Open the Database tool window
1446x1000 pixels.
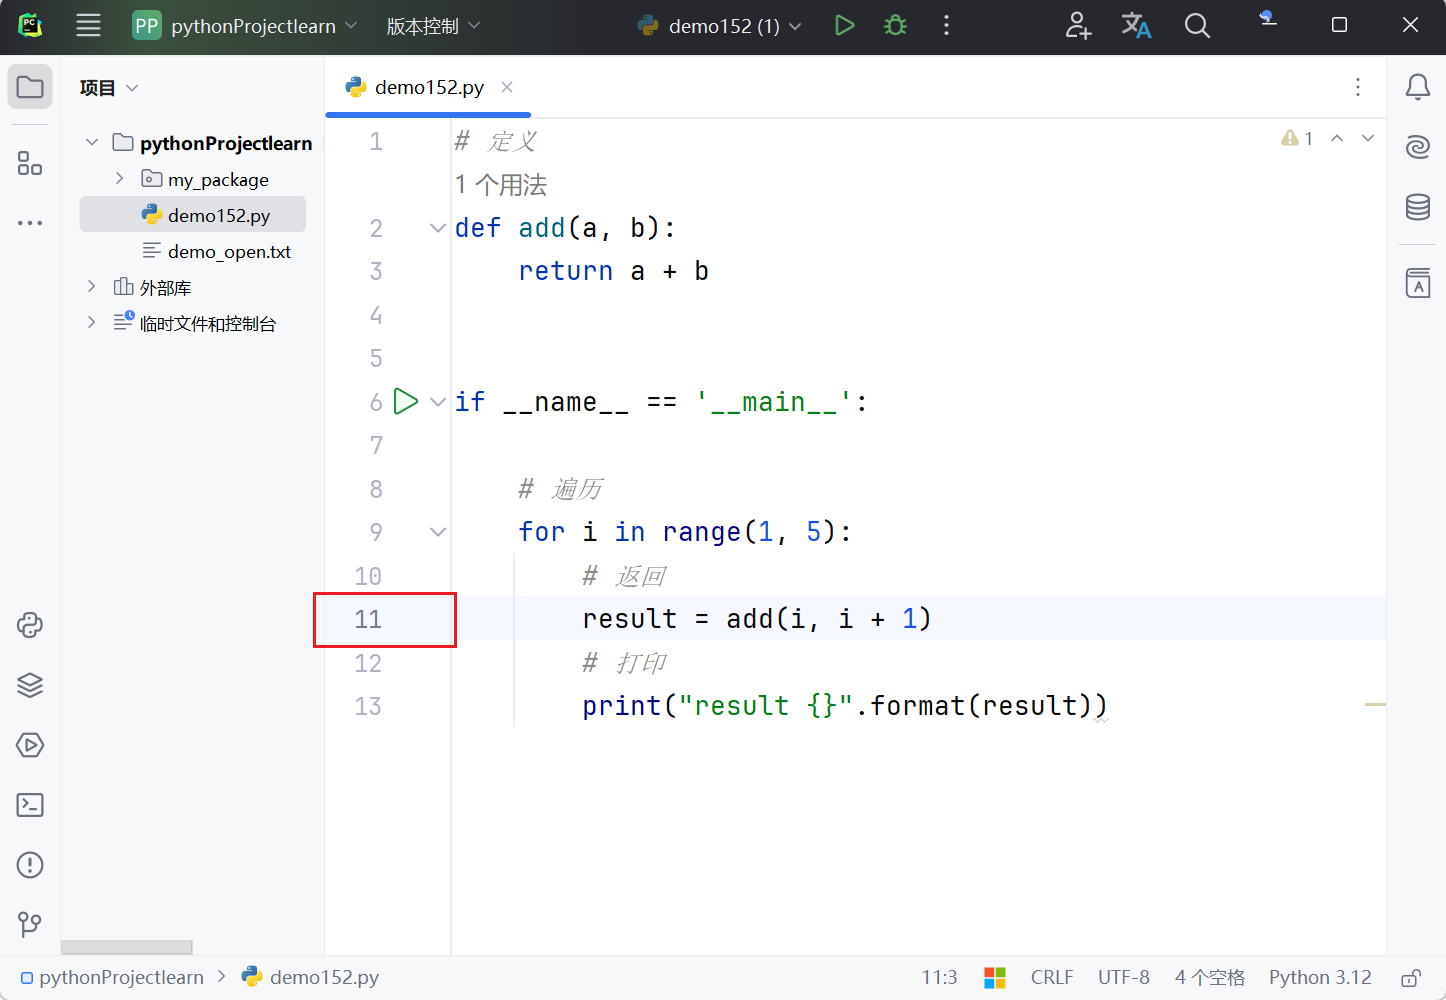[x=1418, y=207]
